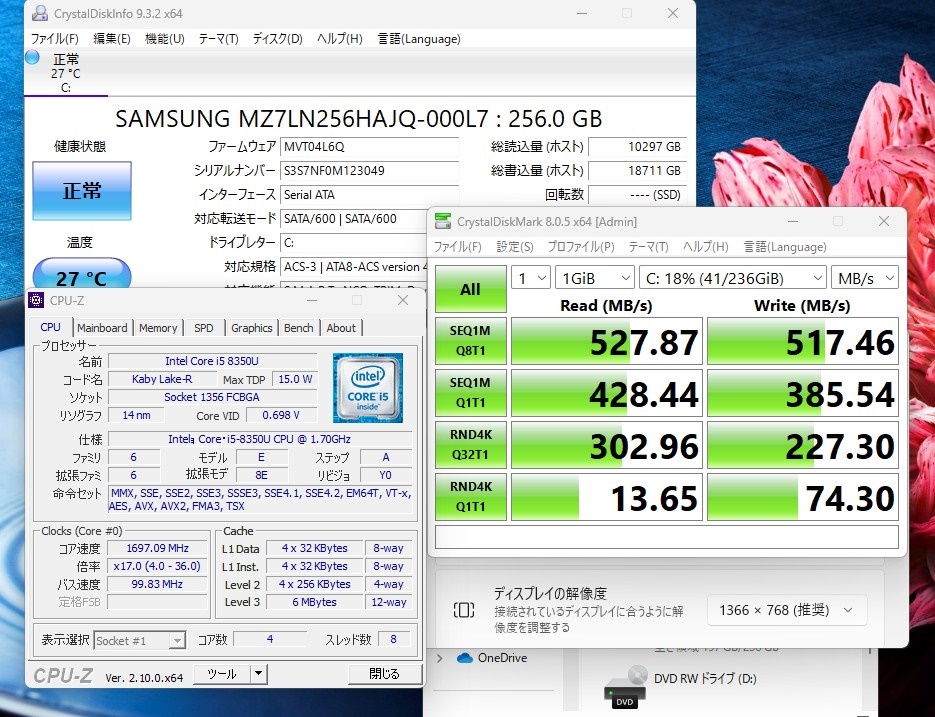Click the 正常 health status button

[x=82, y=191]
